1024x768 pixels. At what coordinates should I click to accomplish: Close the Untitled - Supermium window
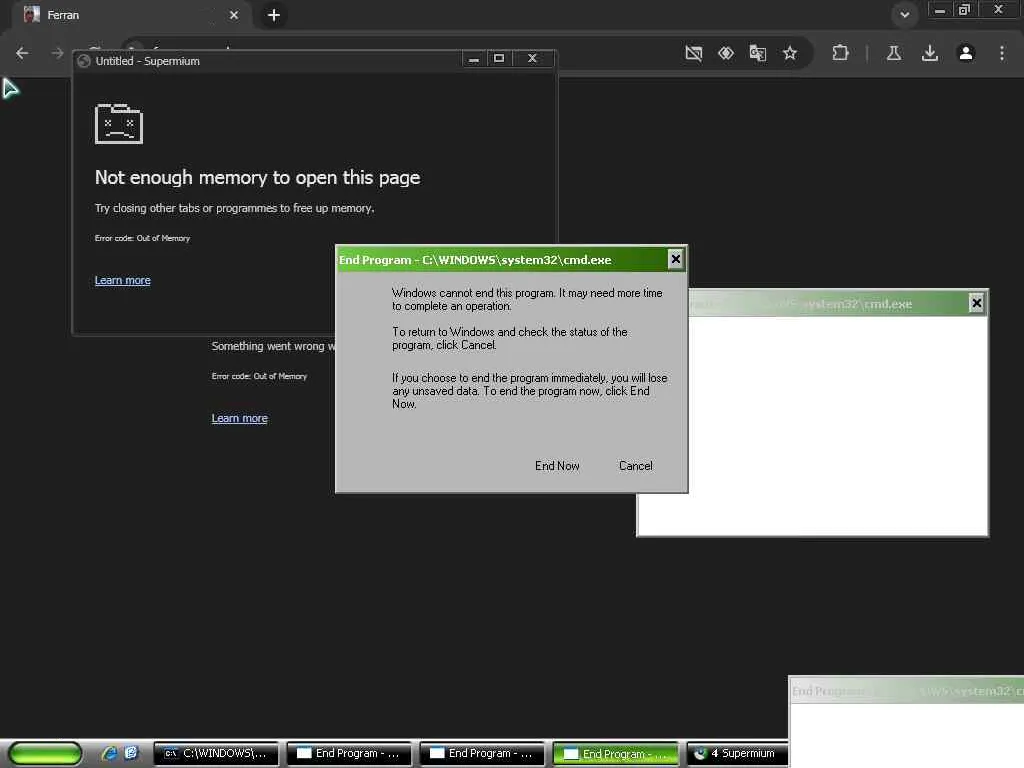(532, 59)
